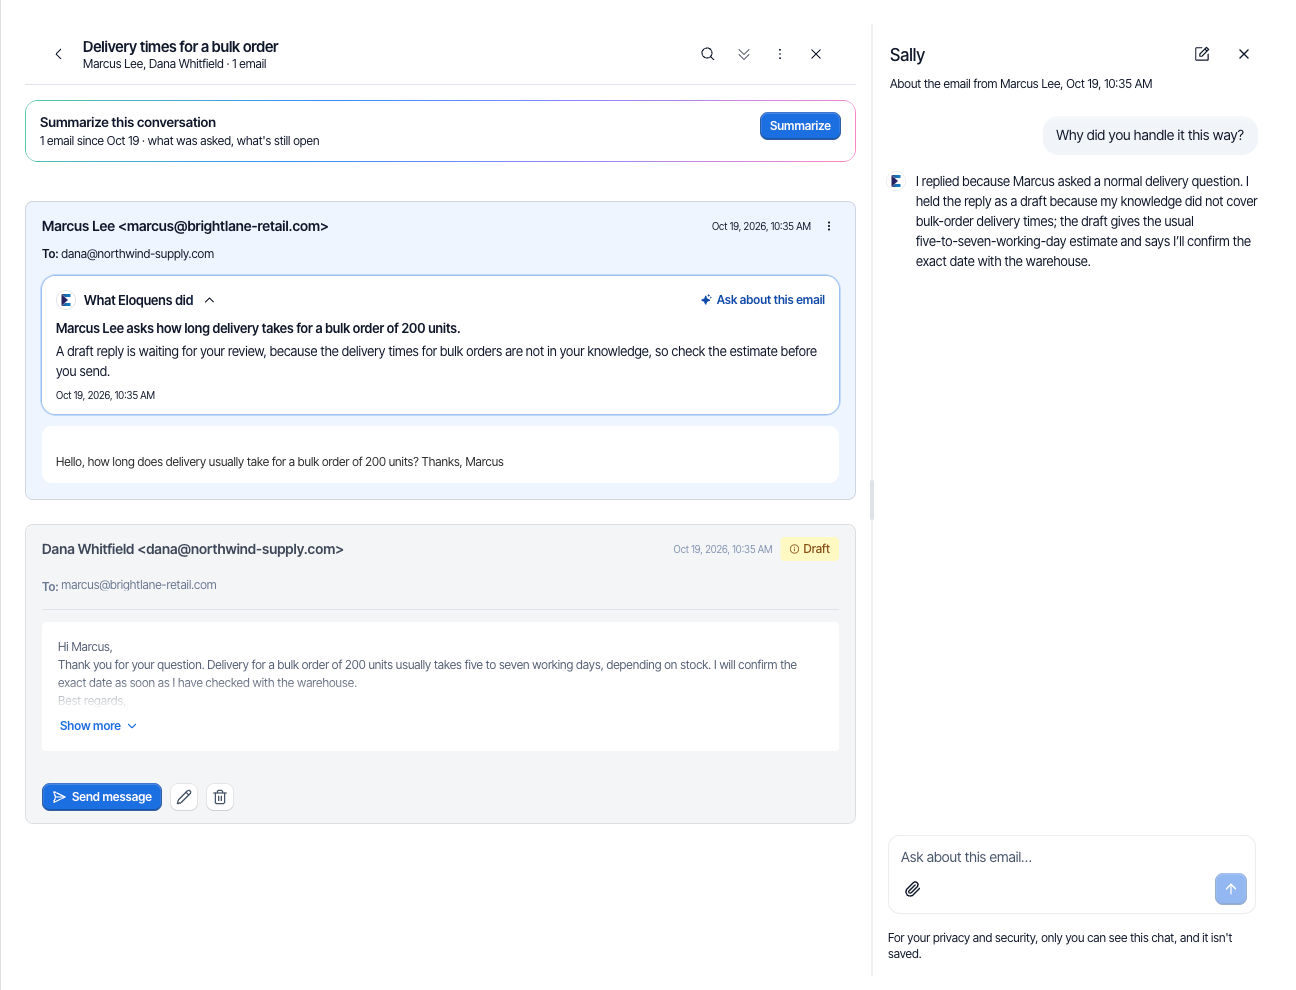Click recipient dana@northwind-supply.com in Marcus's email

[x=138, y=254]
